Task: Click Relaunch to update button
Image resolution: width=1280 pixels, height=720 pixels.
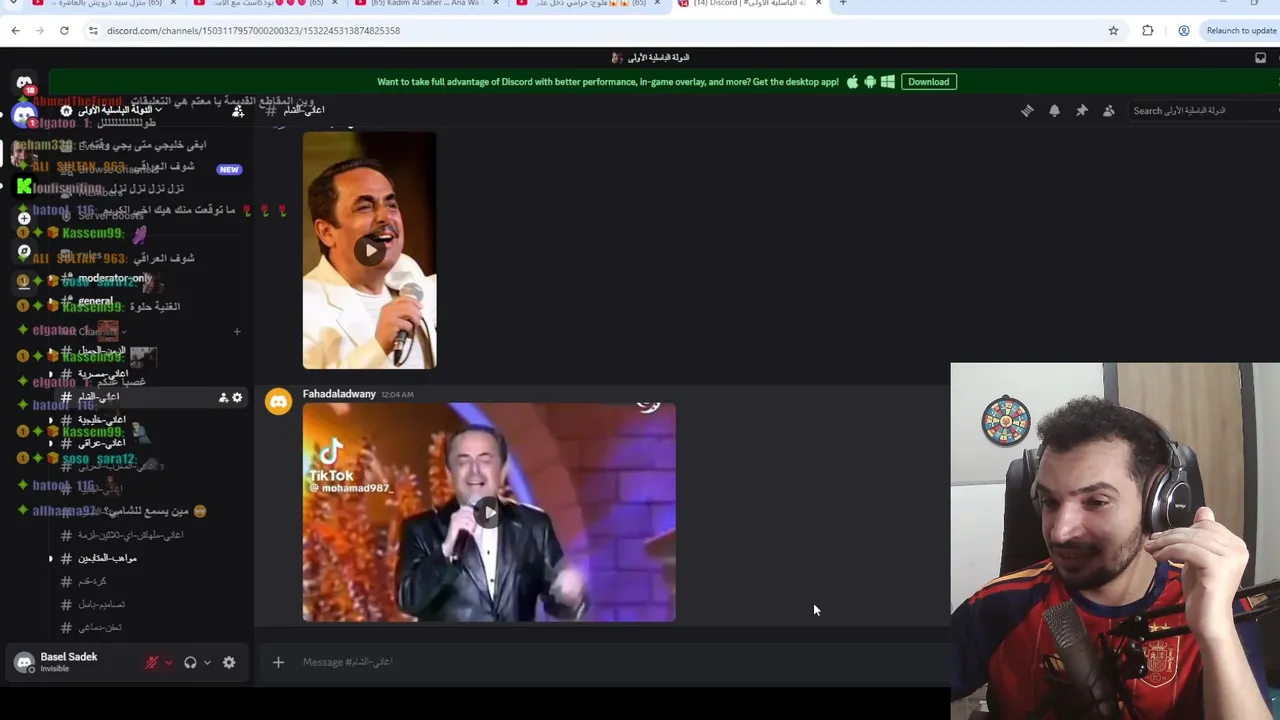Action: coord(1241,31)
